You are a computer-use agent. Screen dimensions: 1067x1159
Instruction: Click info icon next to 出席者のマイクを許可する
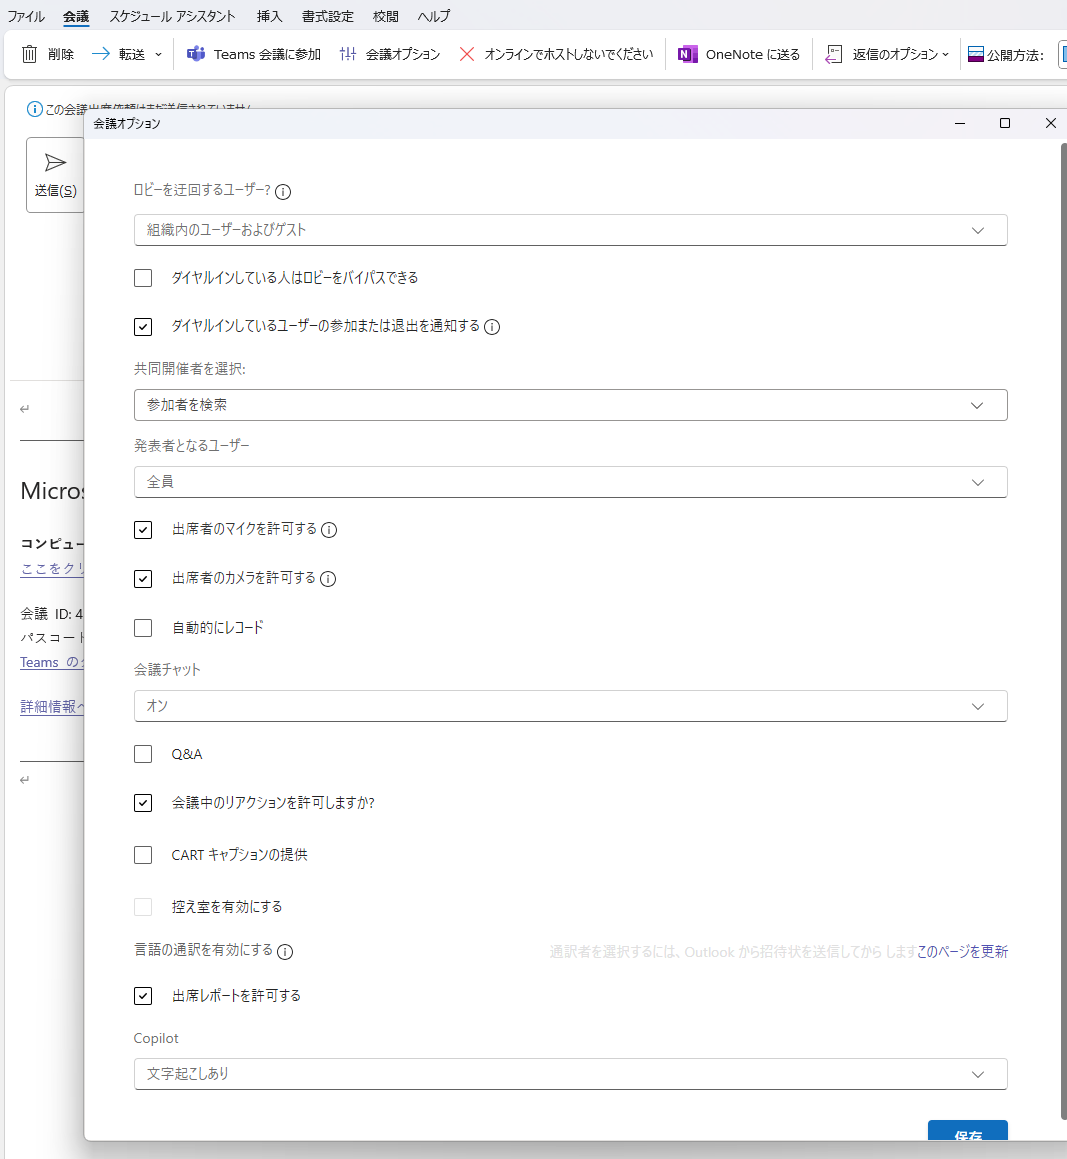tap(329, 530)
